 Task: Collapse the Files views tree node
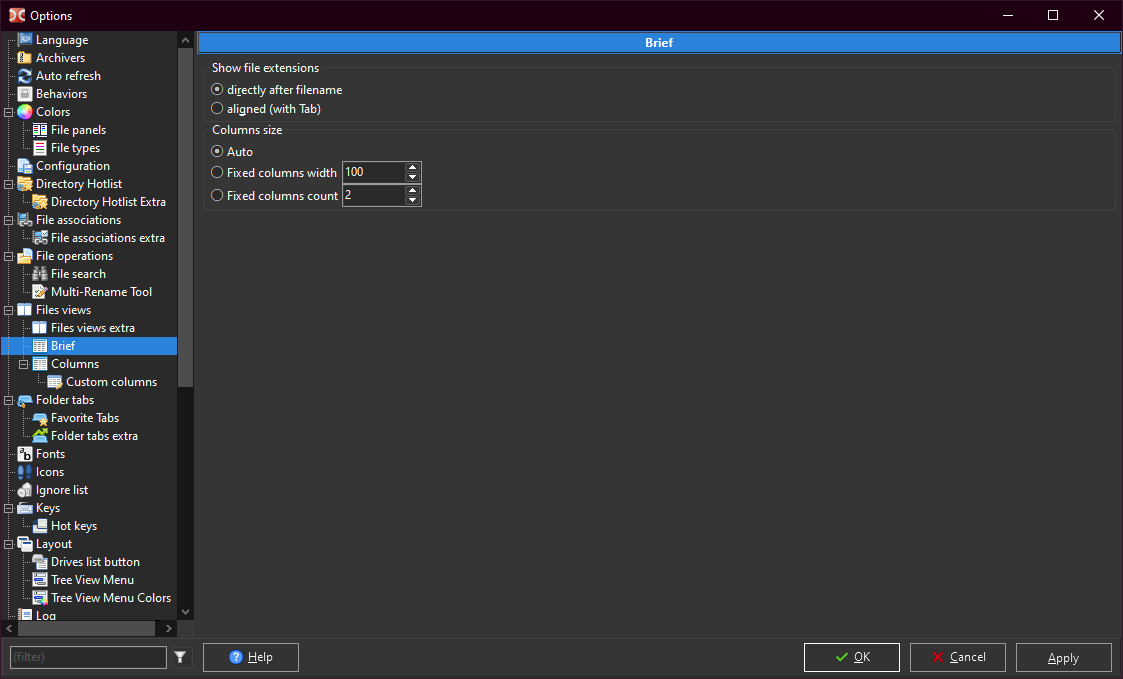[8, 310]
